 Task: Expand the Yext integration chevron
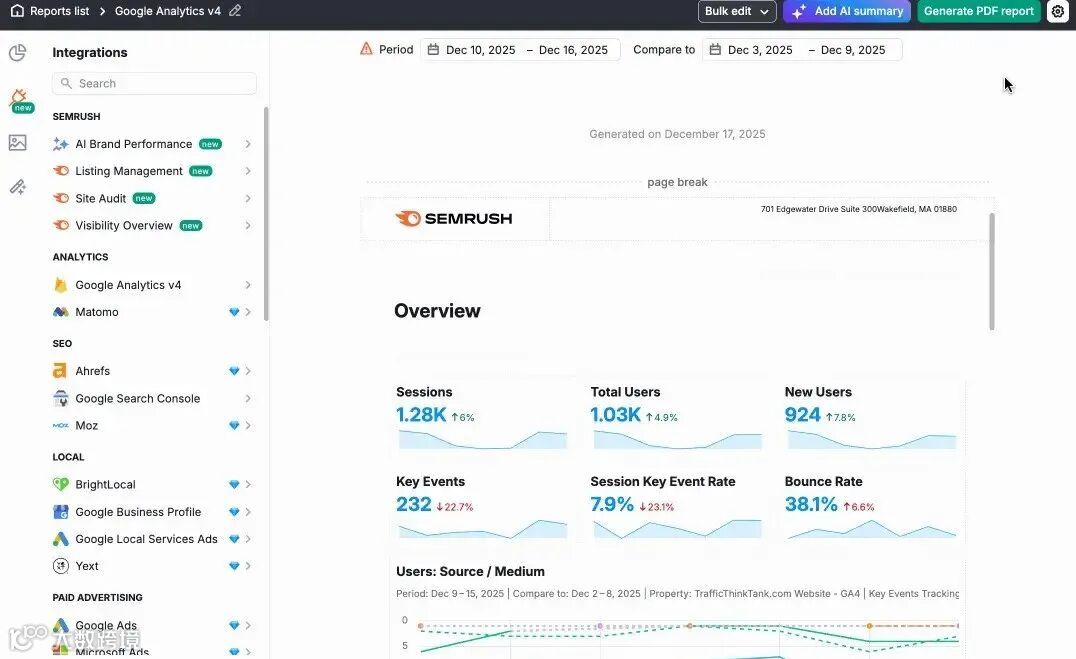click(x=248, y=566)
